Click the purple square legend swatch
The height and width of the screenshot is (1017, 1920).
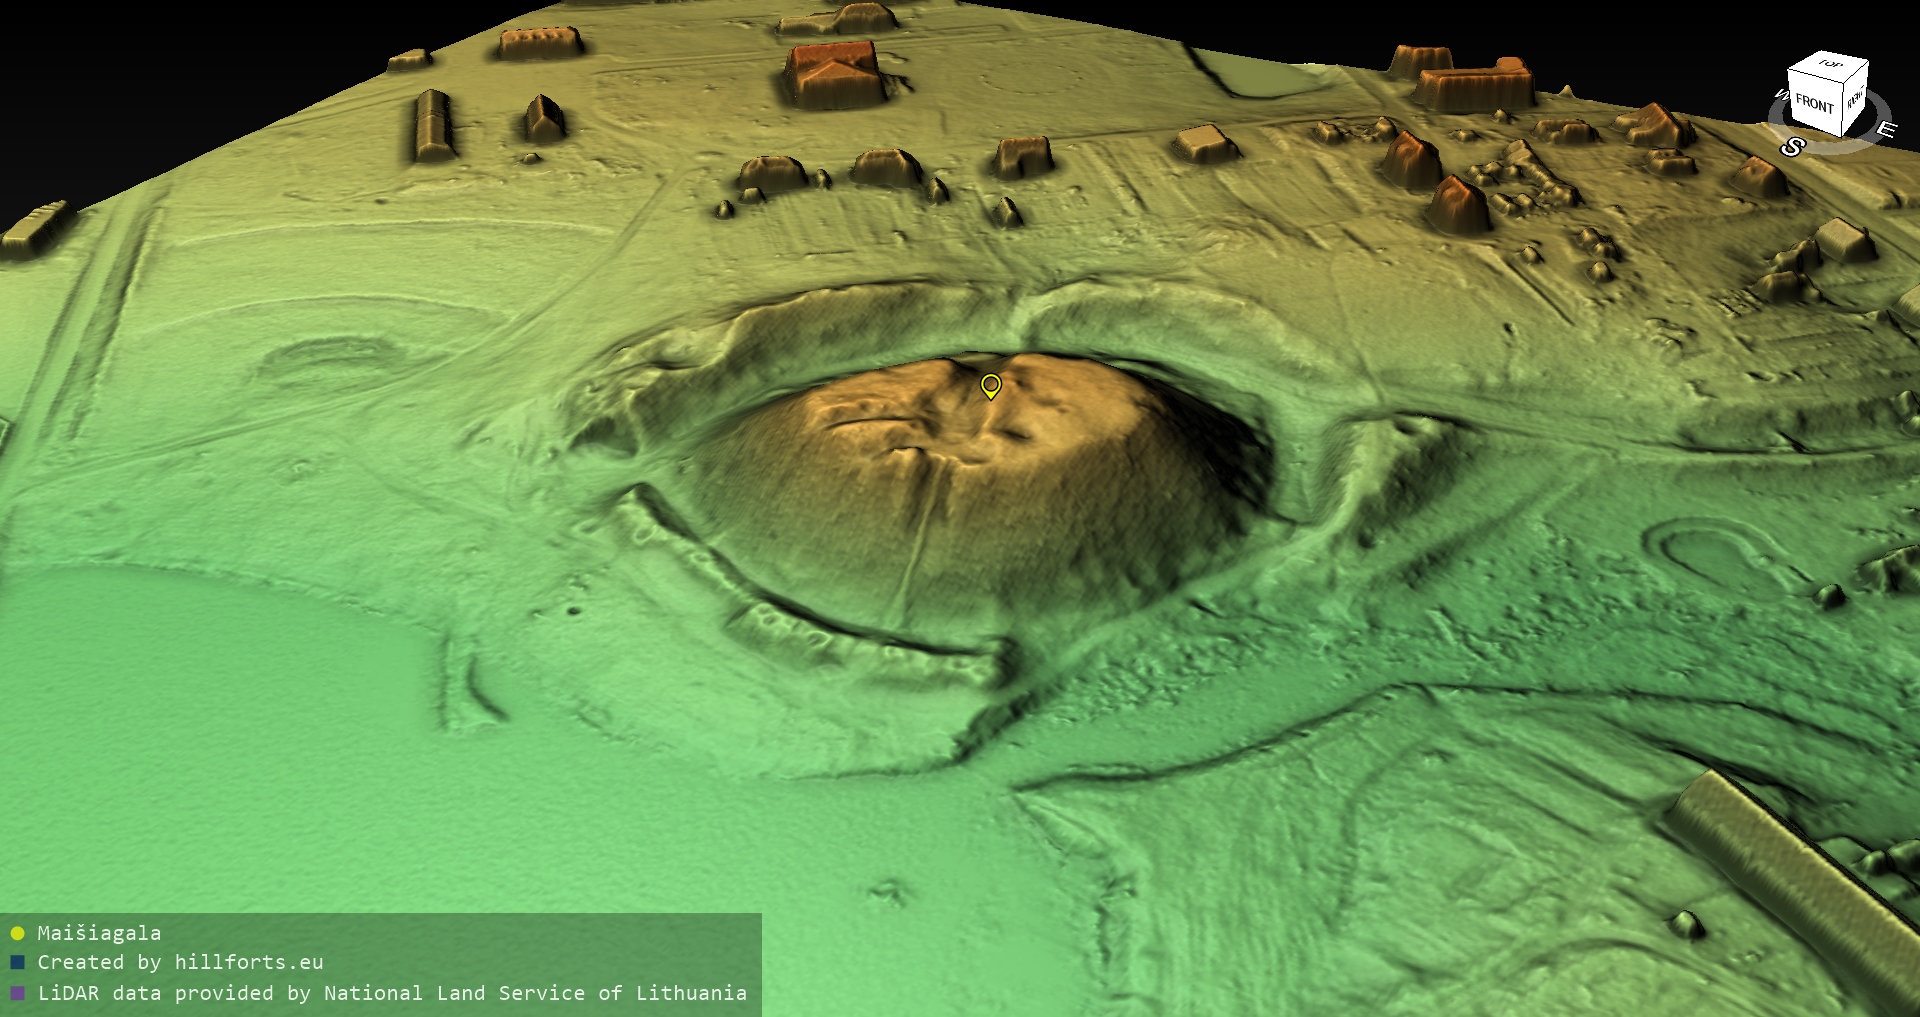coord(17,993)
